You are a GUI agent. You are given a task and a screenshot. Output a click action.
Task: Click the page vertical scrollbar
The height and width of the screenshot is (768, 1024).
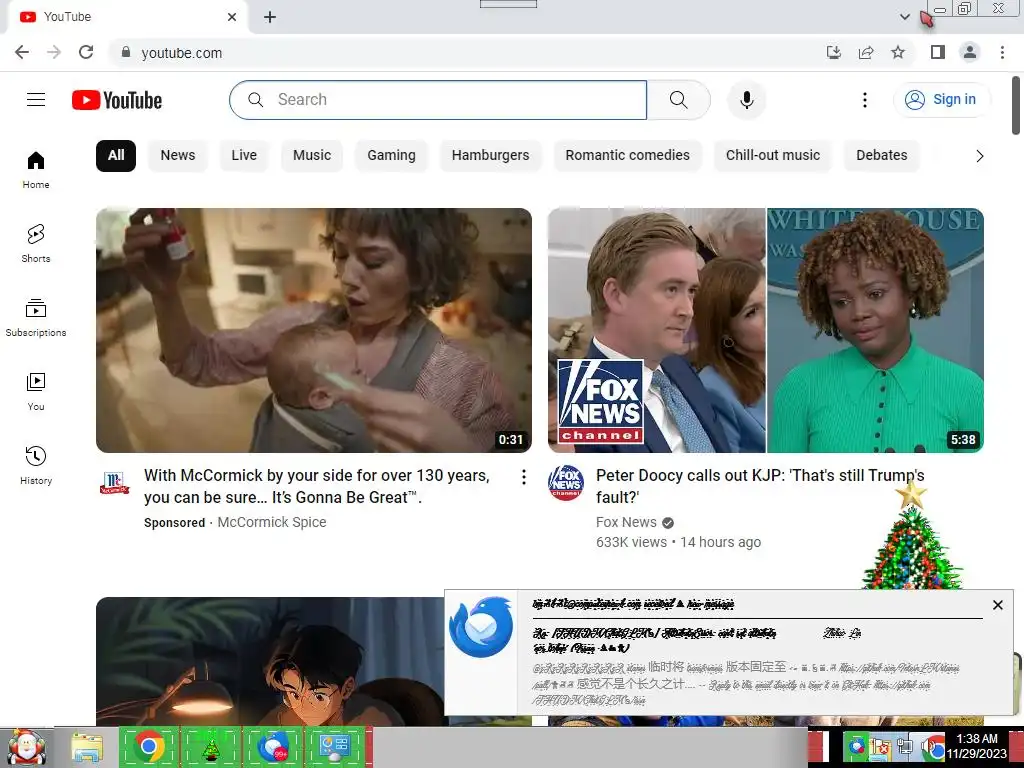coord(1016,106)
